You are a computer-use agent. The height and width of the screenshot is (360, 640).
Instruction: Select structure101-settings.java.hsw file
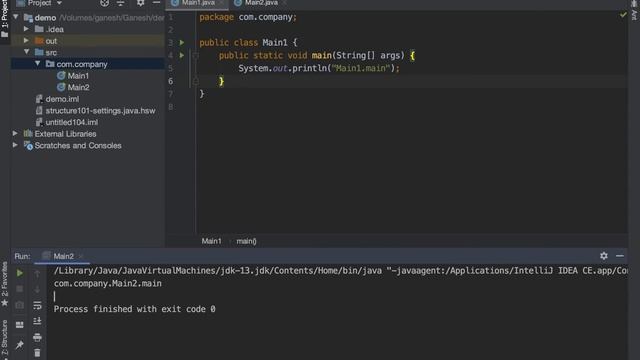pyautogui.click(x=100, y=110)
